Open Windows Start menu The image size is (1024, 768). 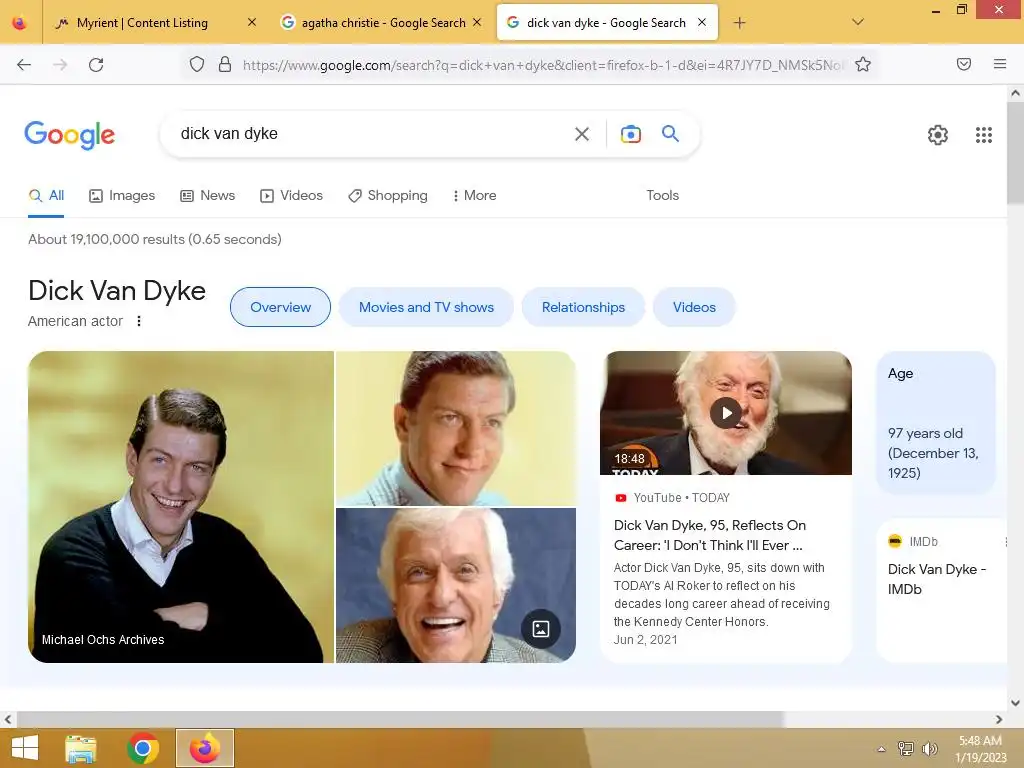click(x=25, y=748)
